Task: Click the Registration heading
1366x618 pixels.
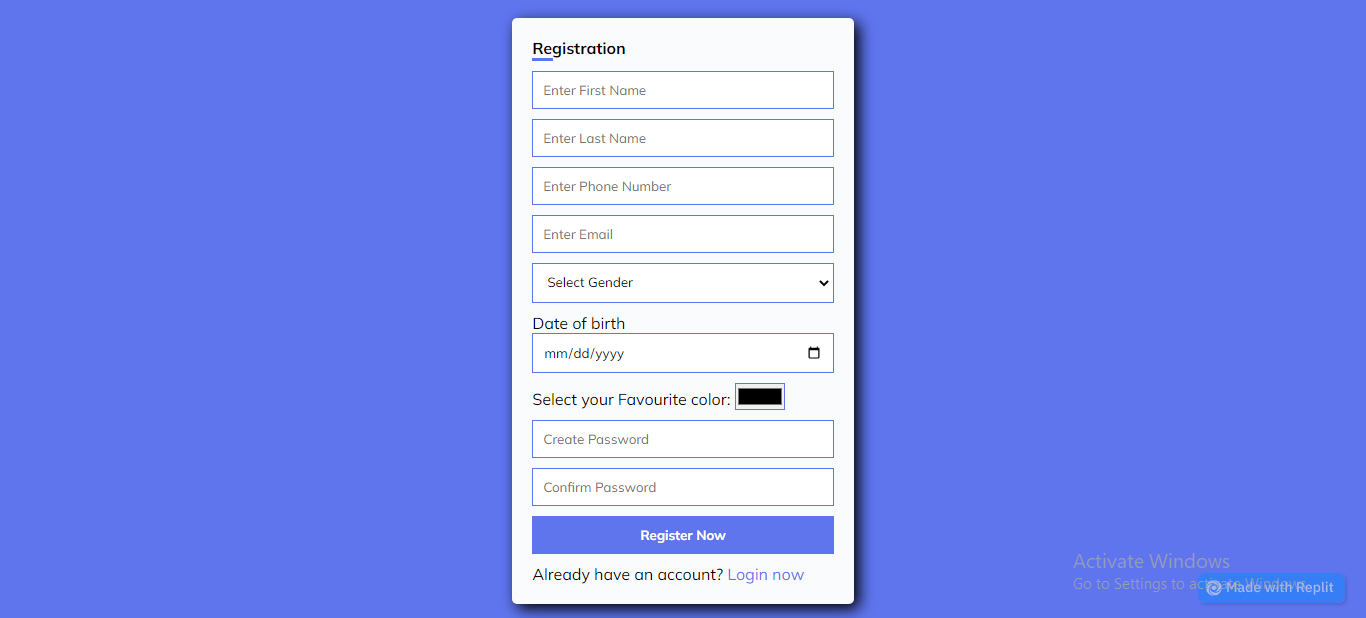Action: (x=578, y=49)
